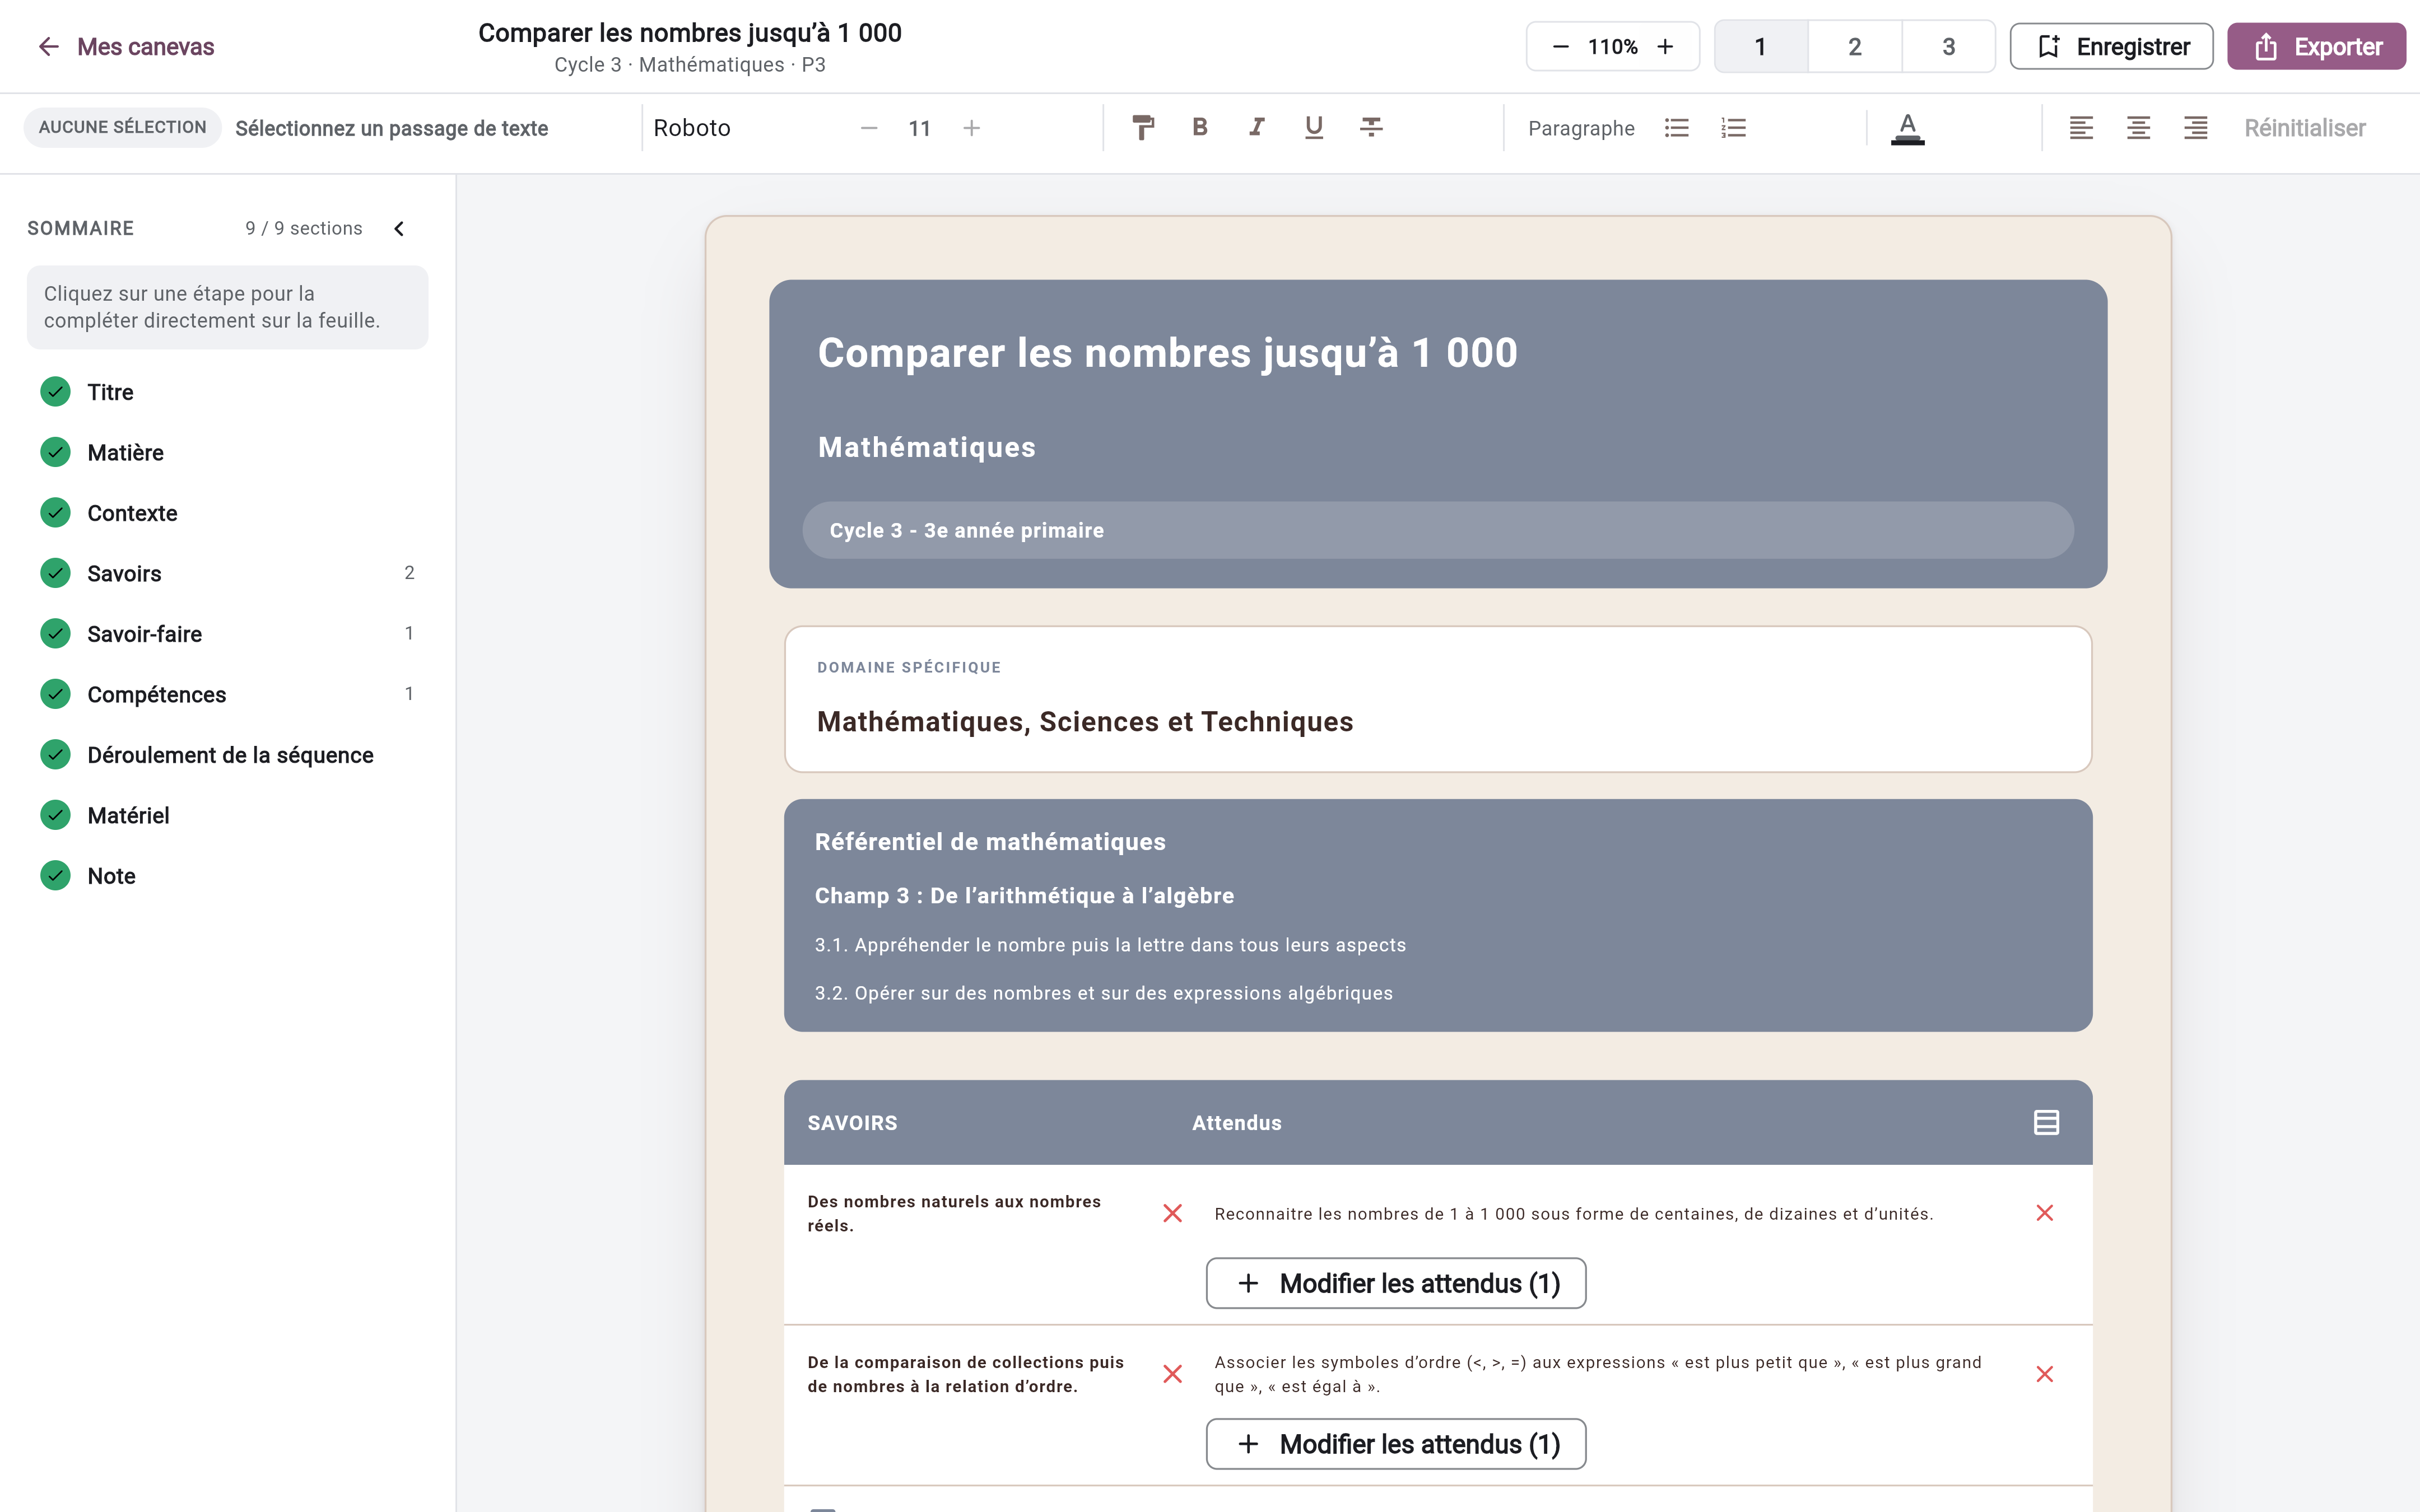
Task: Toggle strikethrough formatting
Action: (x=1371, y=128)
